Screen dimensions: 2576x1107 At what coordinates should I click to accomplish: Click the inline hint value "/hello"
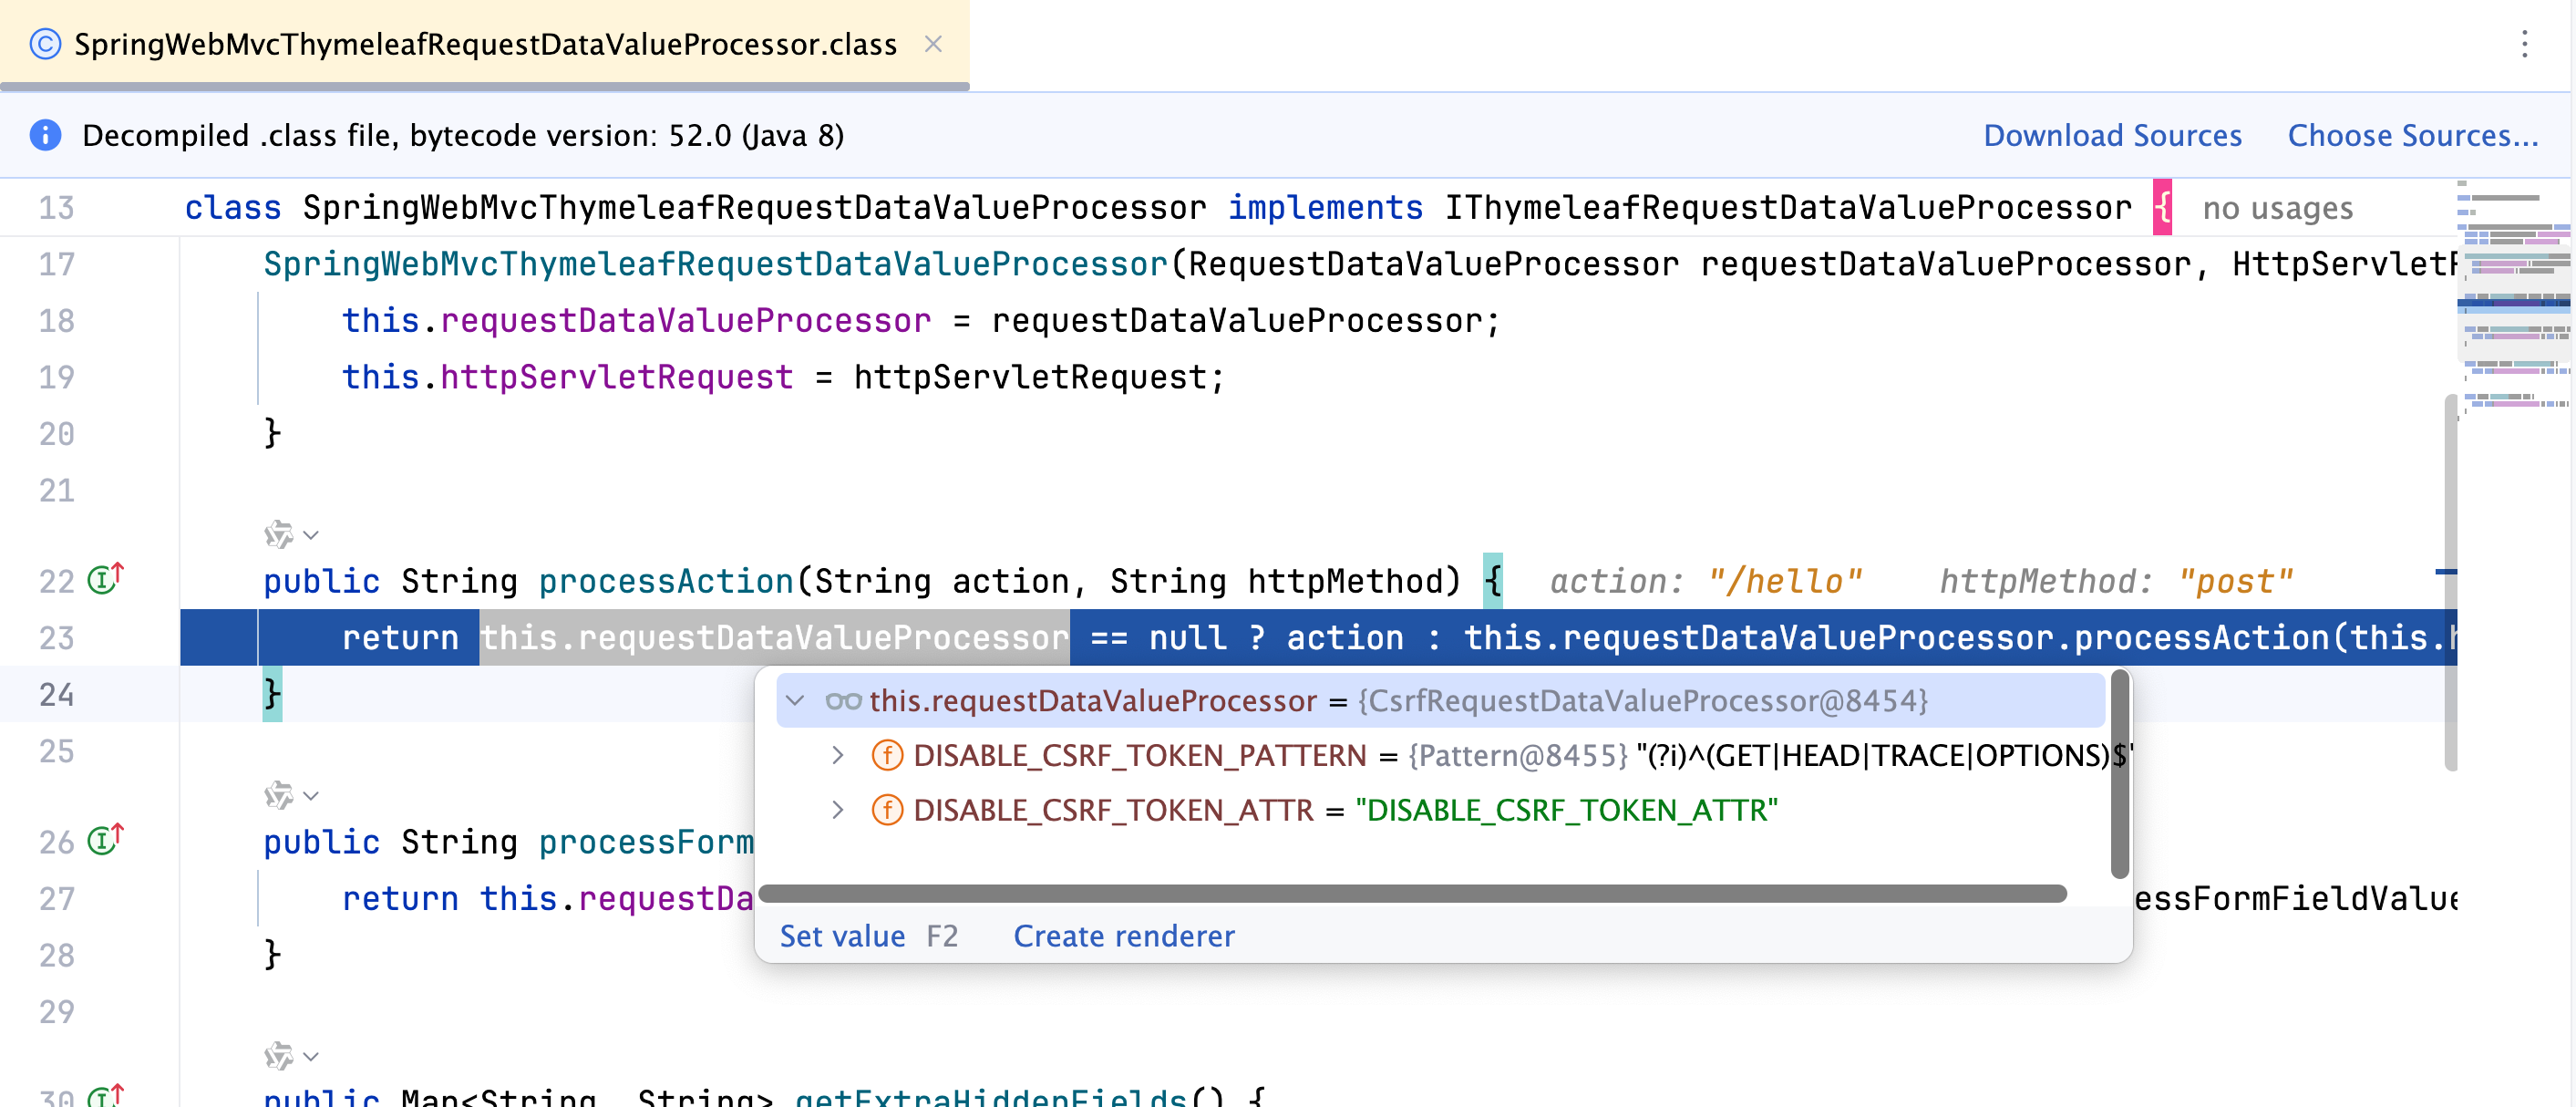click(1785, 581)
